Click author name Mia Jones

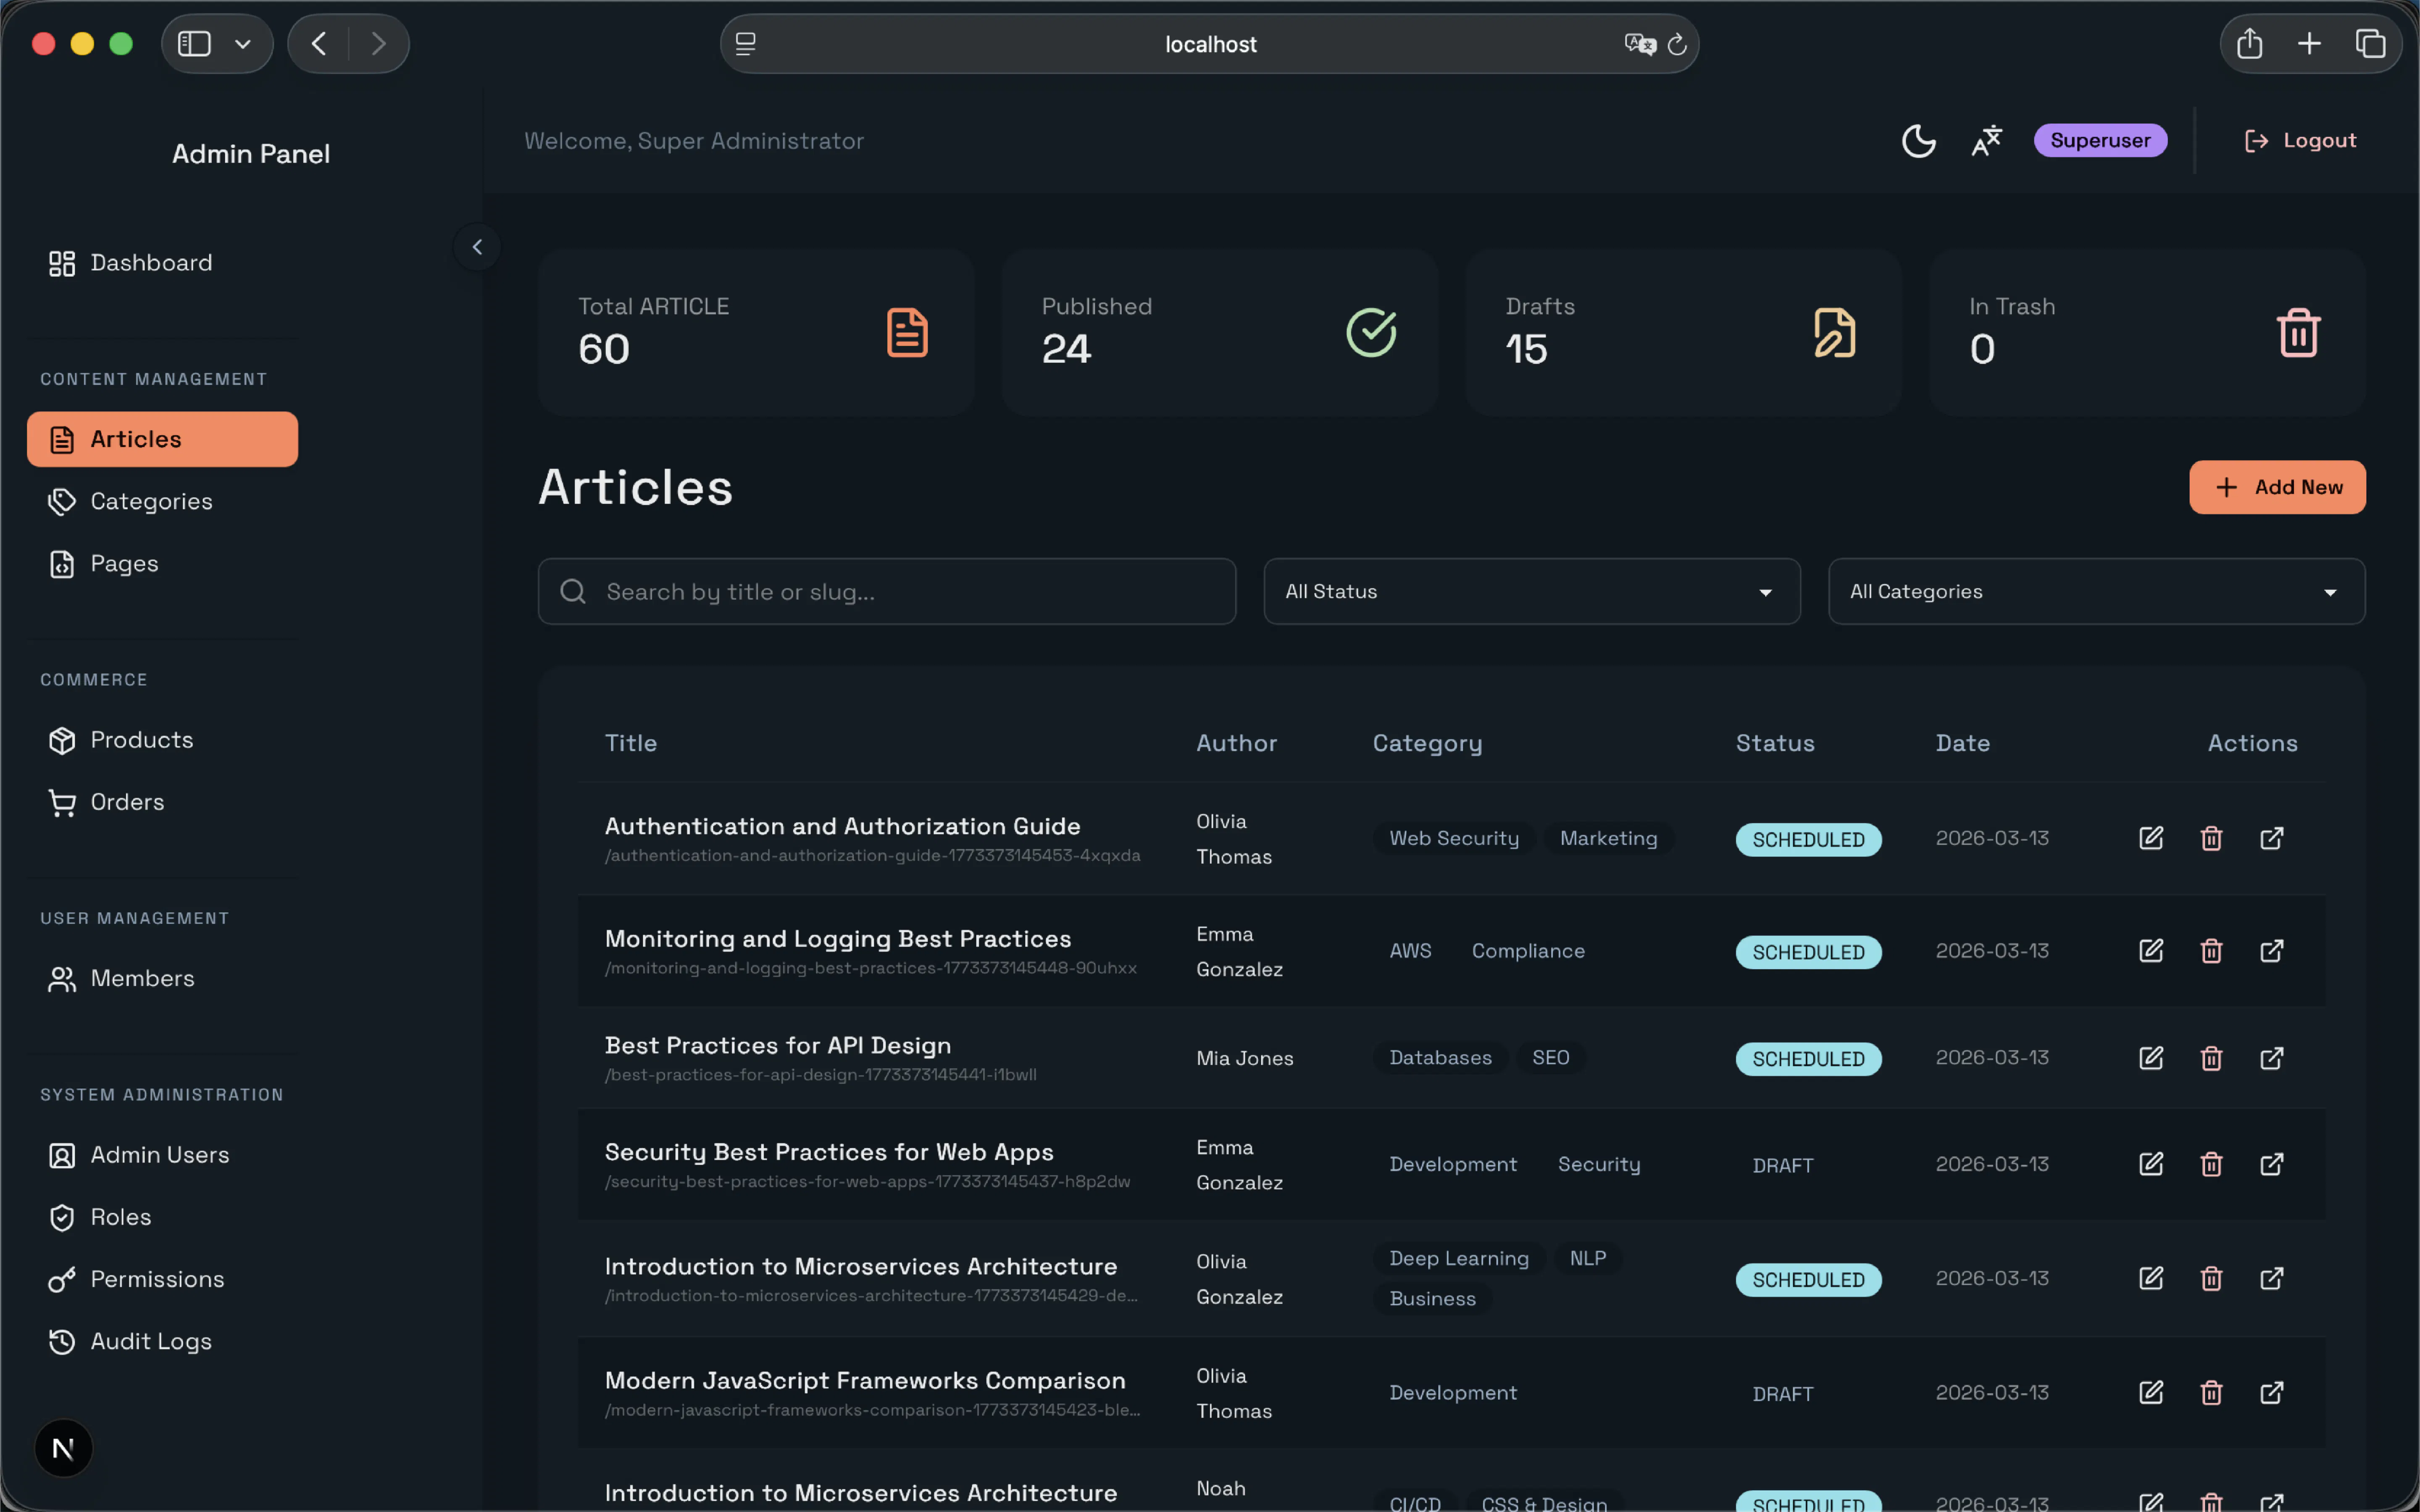pyautogui.click(x=1244, y=1058)
